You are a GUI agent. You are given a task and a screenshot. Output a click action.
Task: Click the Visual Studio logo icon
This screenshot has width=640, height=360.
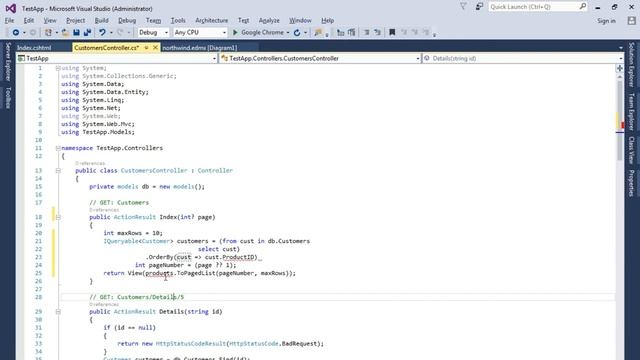[11, 8]
